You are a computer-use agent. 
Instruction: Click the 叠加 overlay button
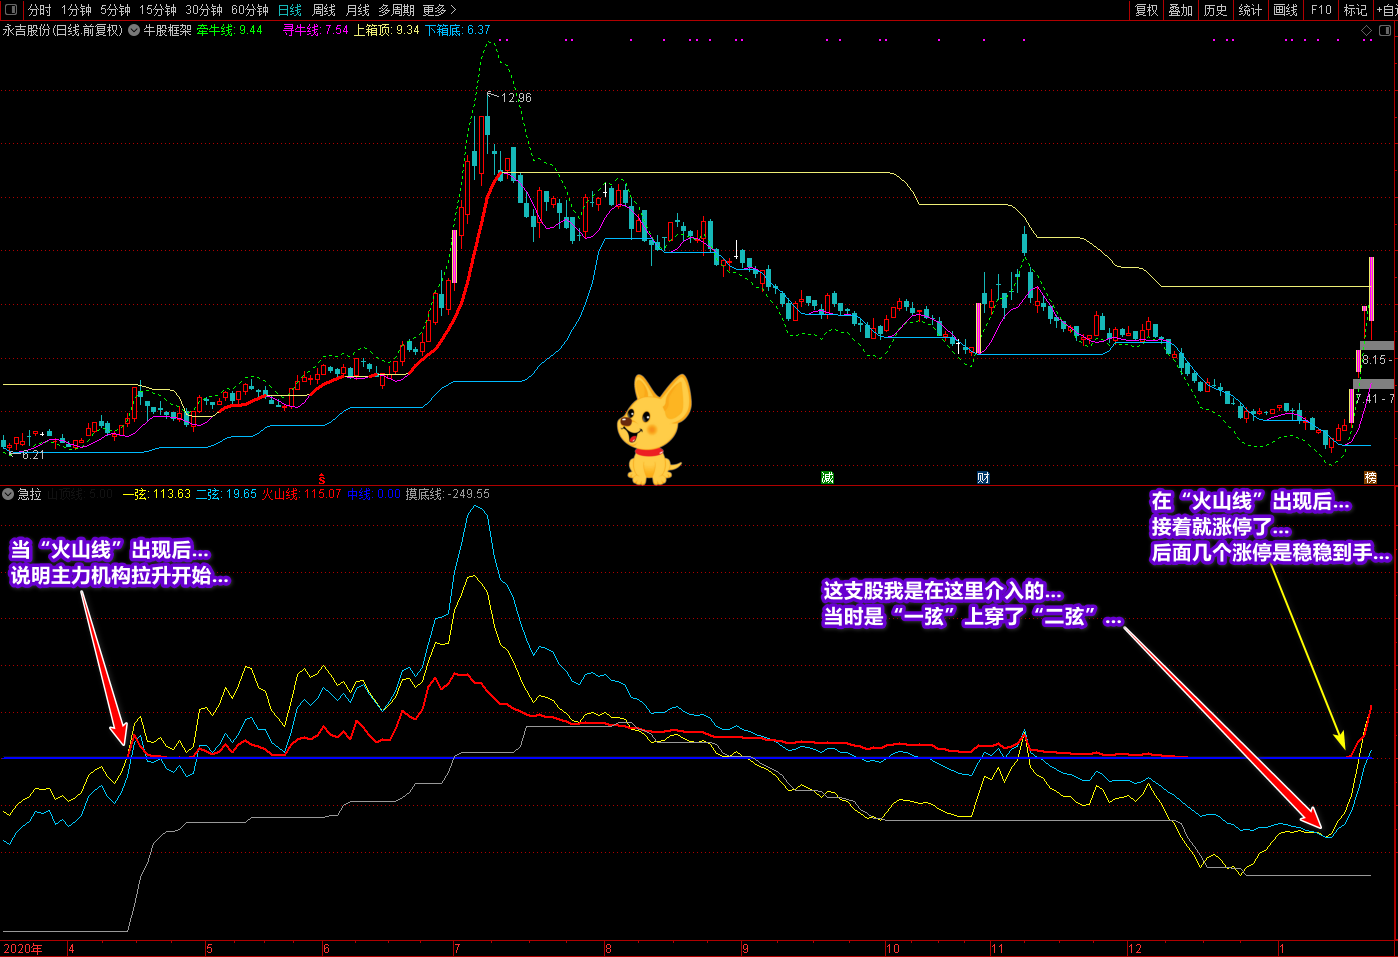(x=1180, y=10)
